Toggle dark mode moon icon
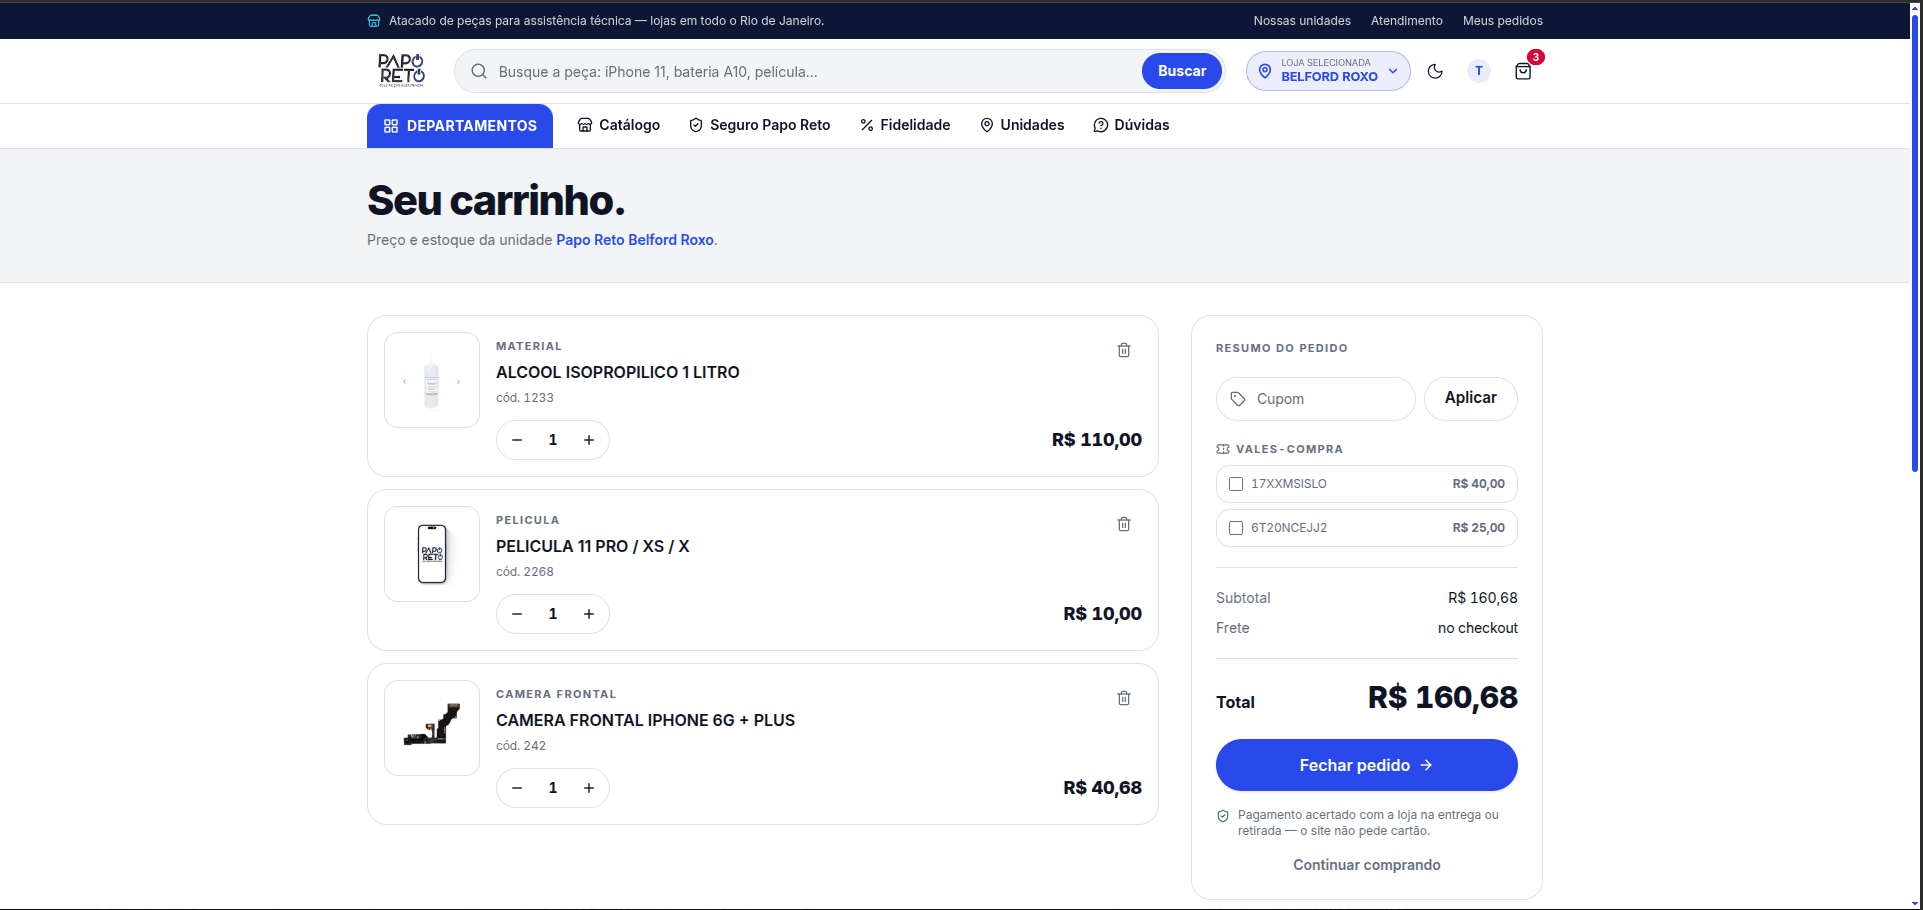 [x=1435, y=71]
